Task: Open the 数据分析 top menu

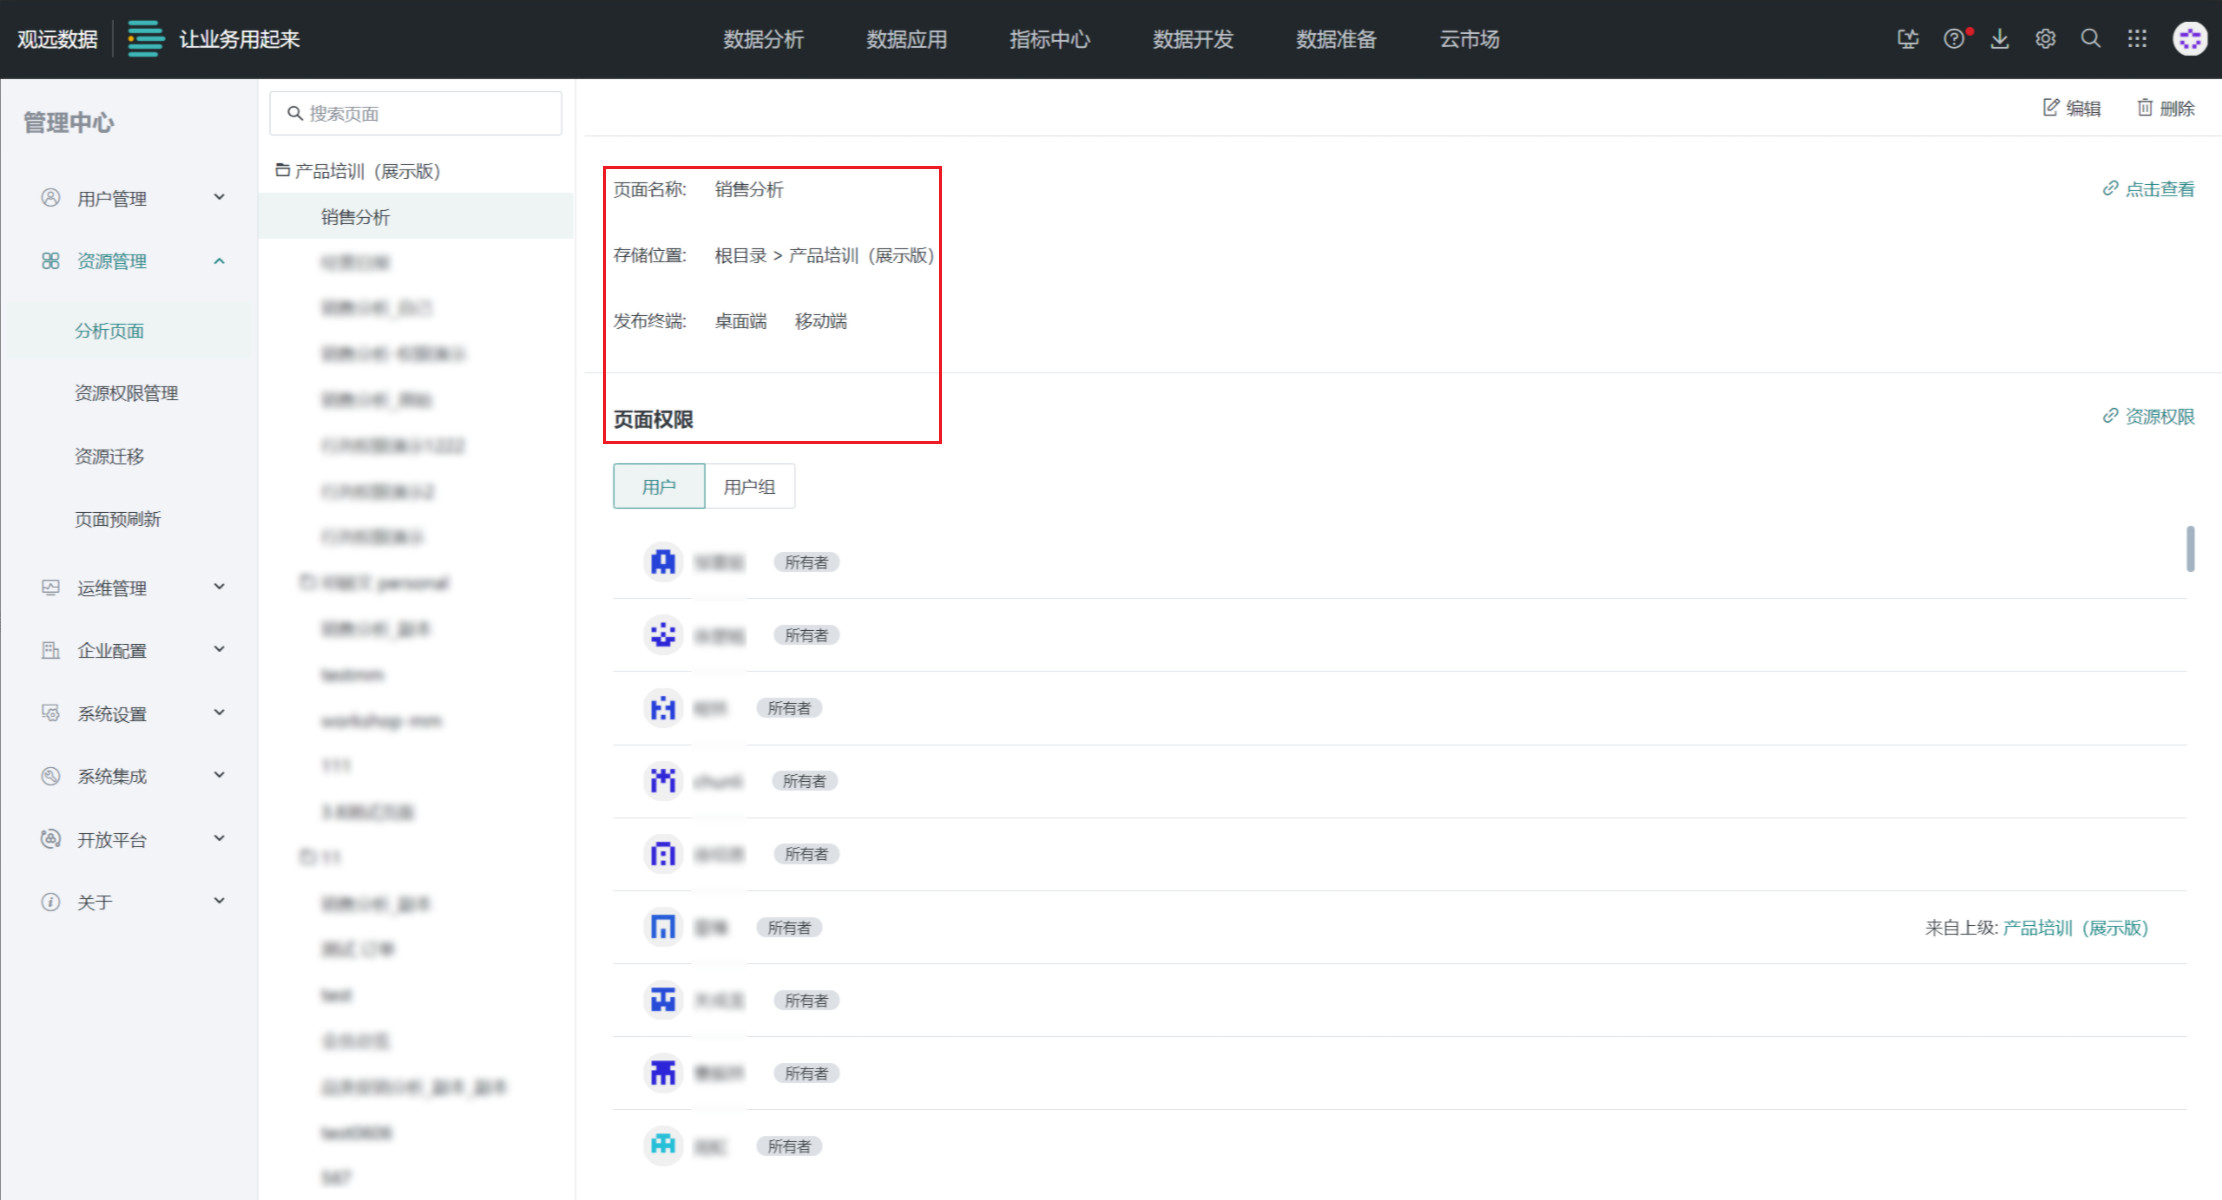Action: (x=763, y=39)
